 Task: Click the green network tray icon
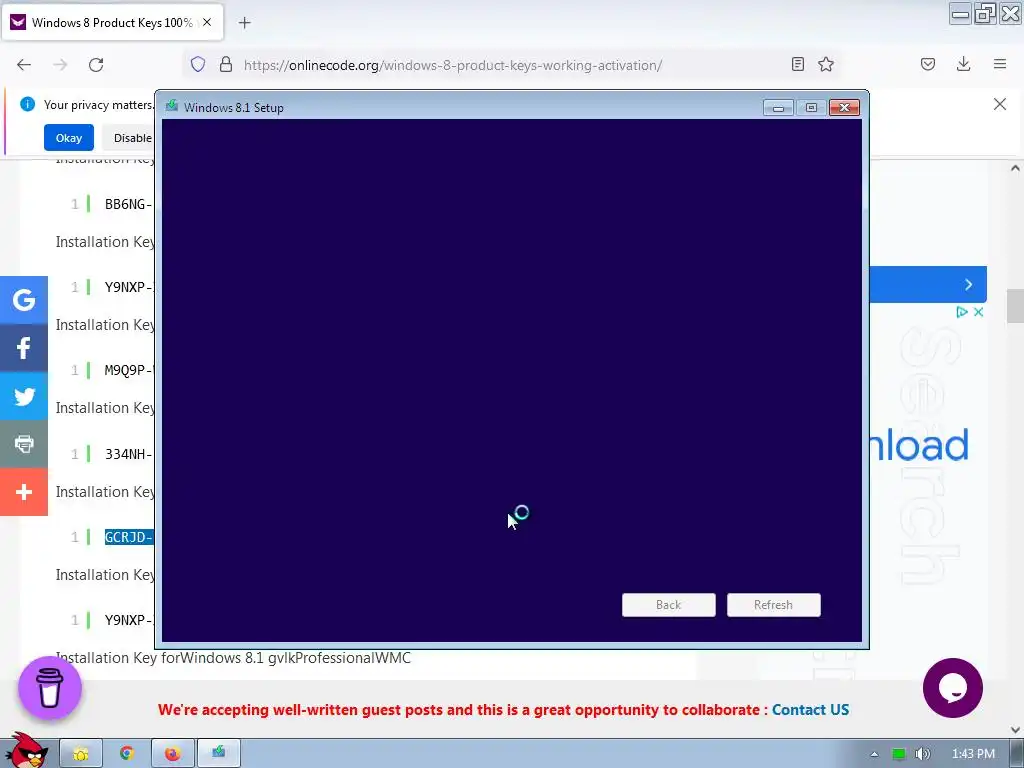899,754
